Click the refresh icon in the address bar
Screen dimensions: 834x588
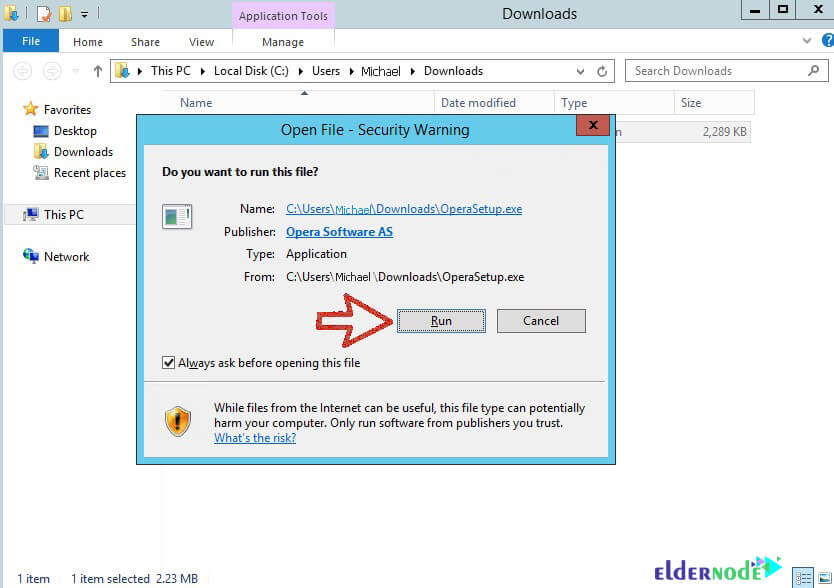[x=602, y=71]
